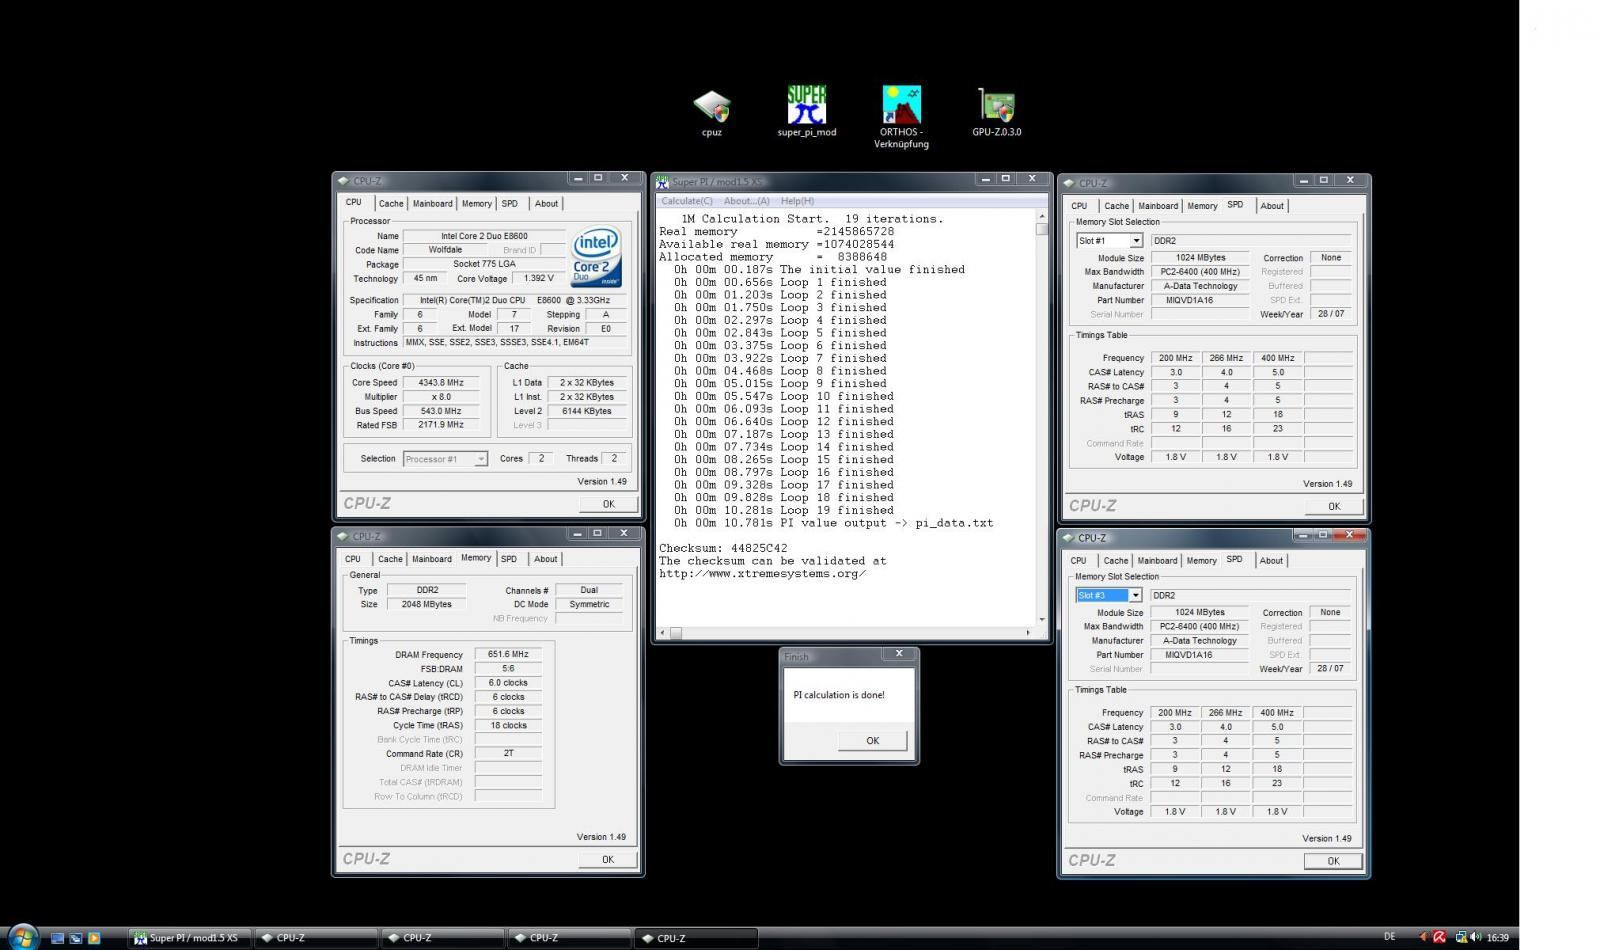
Task: Click the CAS# Latency value '6.0 clocks'
Action: pos(508,683)
